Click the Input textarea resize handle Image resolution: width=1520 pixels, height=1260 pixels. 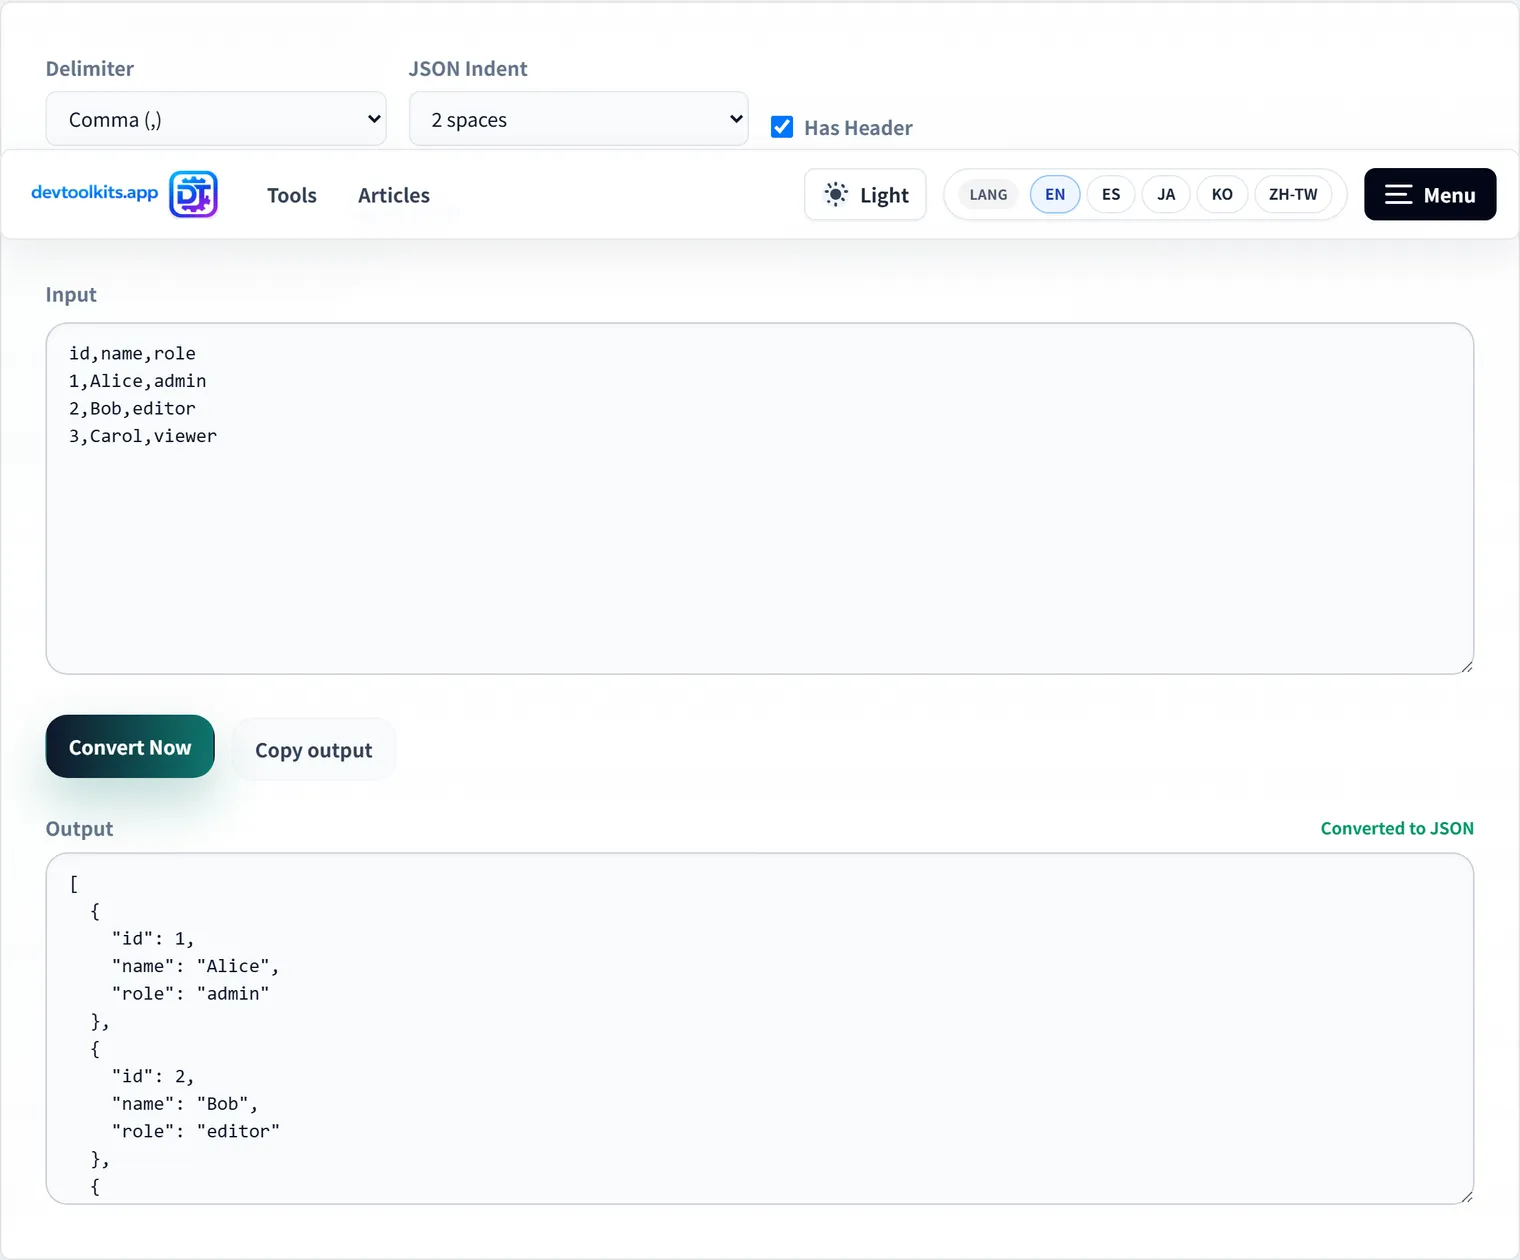[x=1466, y=666]
